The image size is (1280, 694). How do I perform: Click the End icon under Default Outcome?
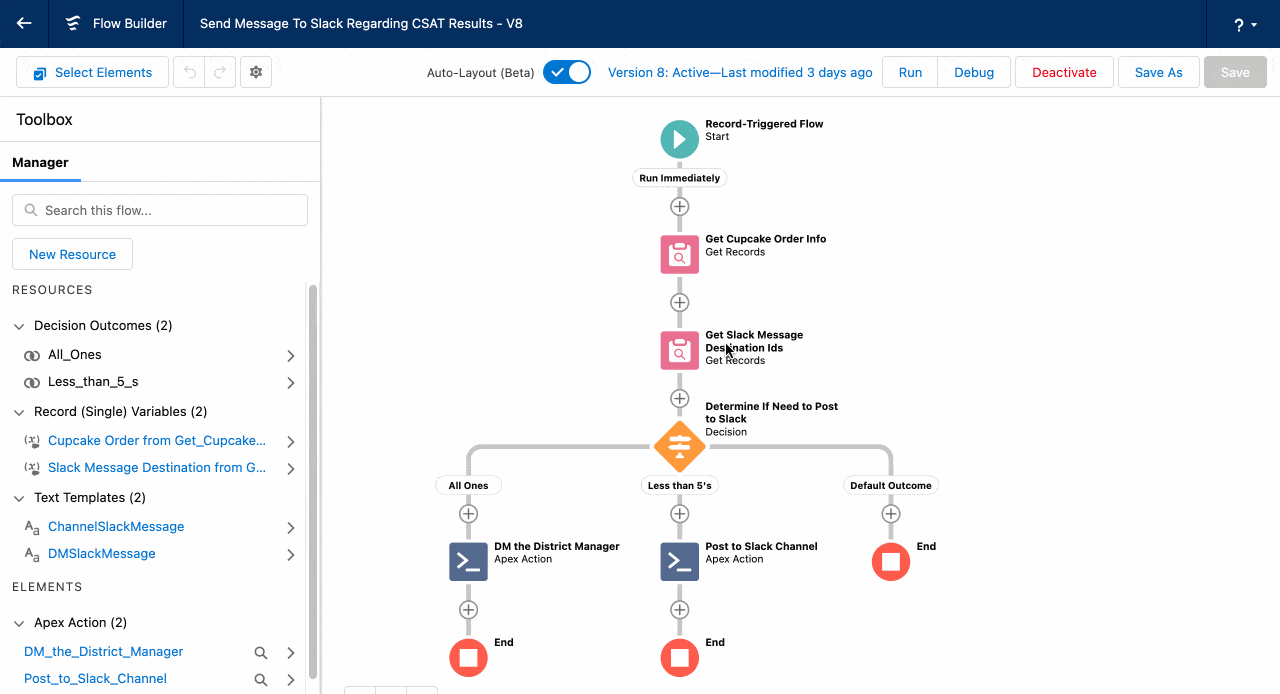pos(891,561)
